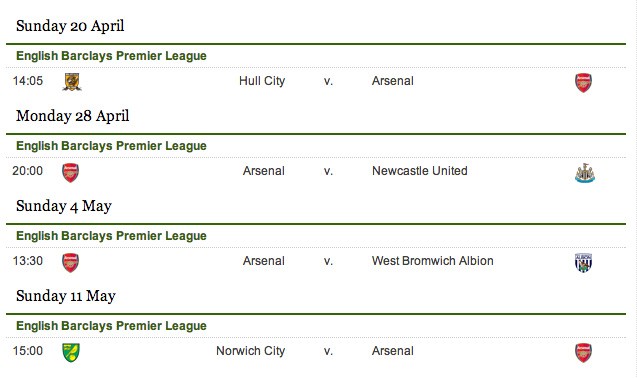The width and height of the screenshot is (637, 378).
Task: Click Arsenal in the 14:05 Hull City match
Action: pos(392,81)
